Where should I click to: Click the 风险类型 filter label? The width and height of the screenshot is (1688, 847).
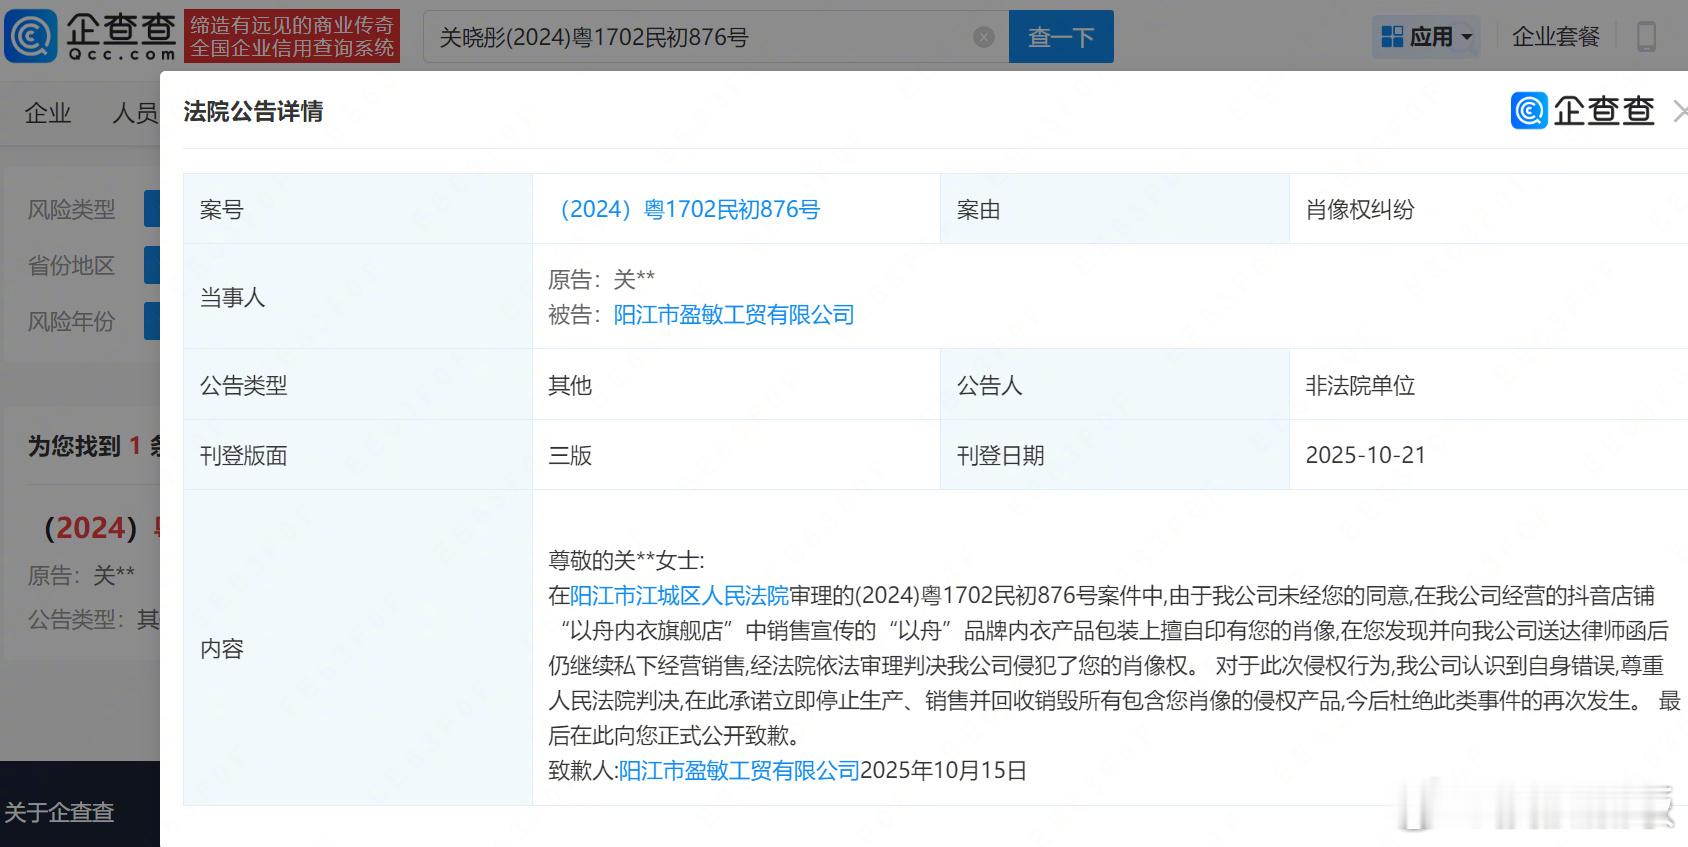pos(72,209)
